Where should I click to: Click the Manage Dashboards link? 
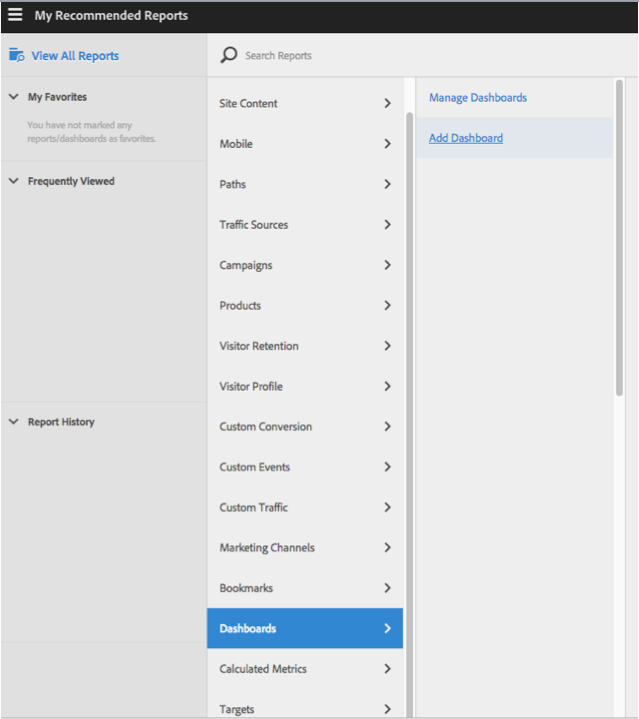pos(478,98)
